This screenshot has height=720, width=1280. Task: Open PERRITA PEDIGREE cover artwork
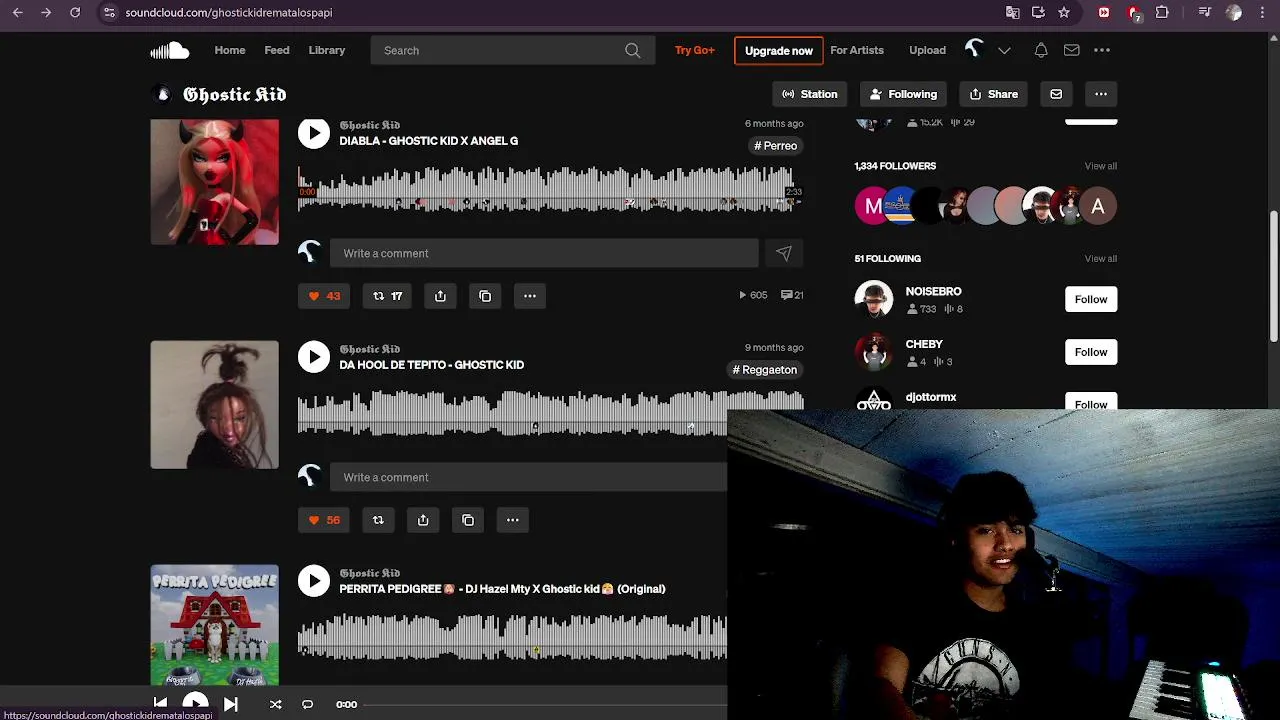coord(215,625)
